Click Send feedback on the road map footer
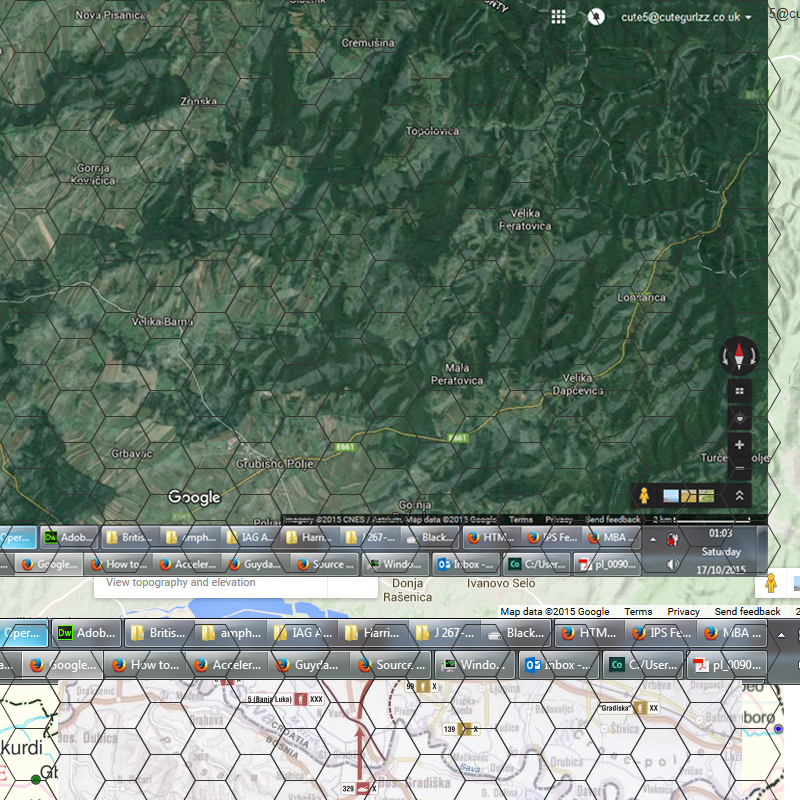800x800 pixels. click(x=747, y=611)
